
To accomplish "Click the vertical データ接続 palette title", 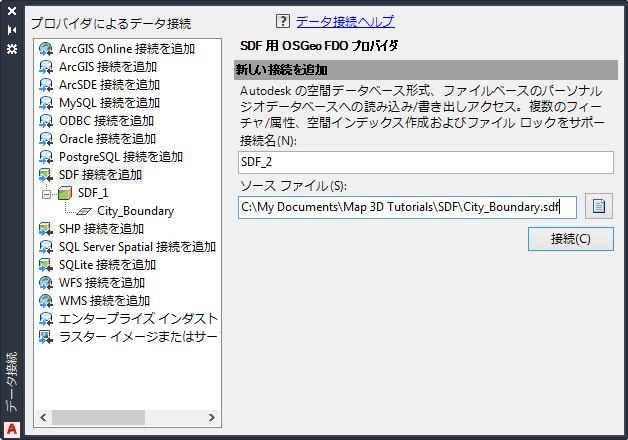I will click(x=12, y=382).
